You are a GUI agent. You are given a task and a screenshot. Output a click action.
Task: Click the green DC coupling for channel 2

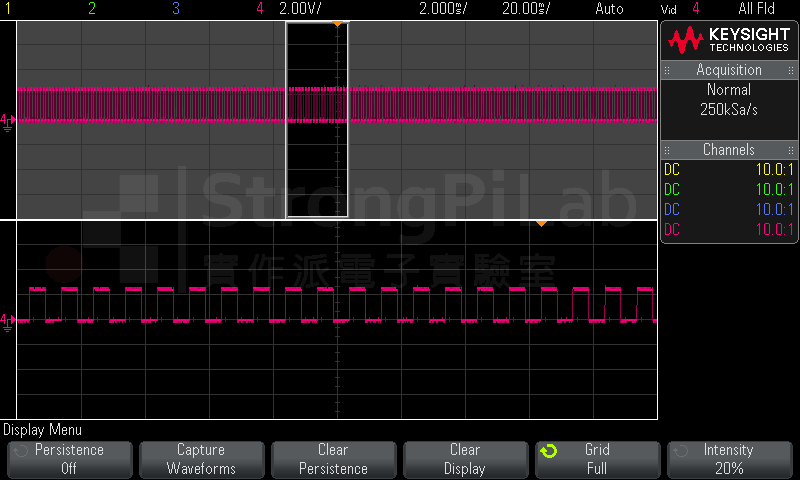672,189
